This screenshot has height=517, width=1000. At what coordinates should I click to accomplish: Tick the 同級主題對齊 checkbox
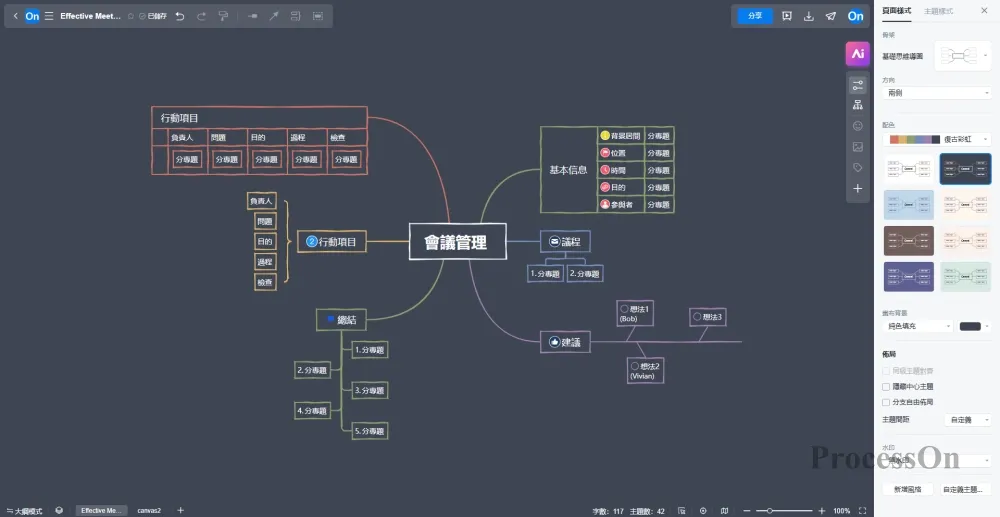coord(886,370)
